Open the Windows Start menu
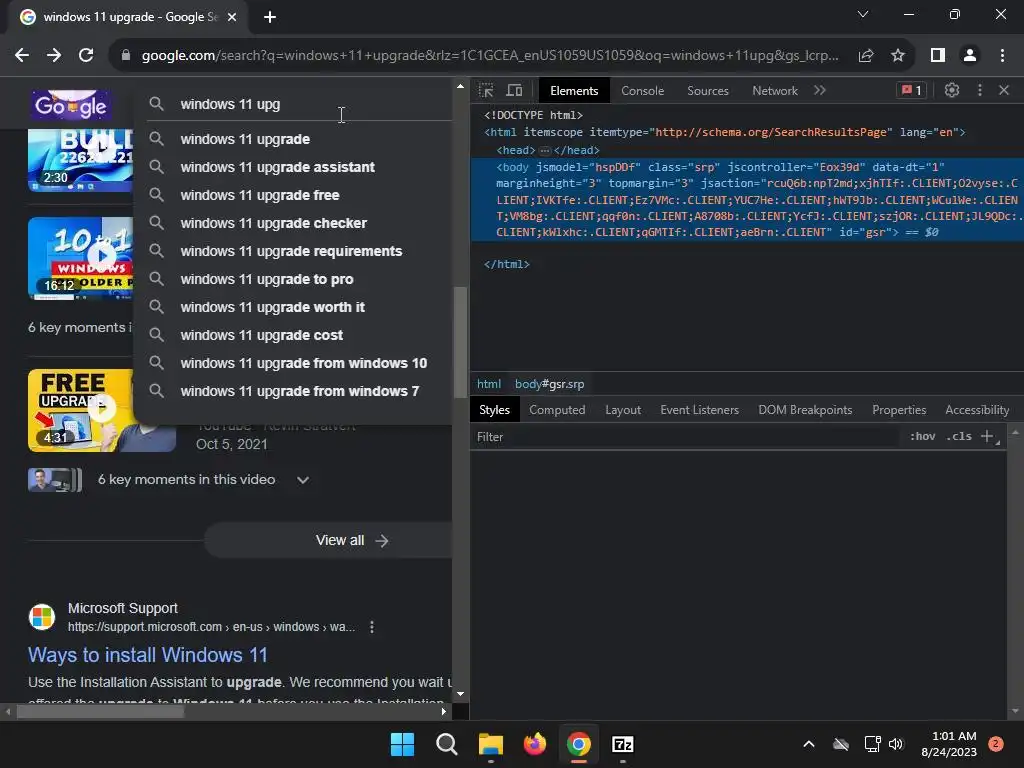This screenshot has height=768, width=1024. [x=402, y=744]
